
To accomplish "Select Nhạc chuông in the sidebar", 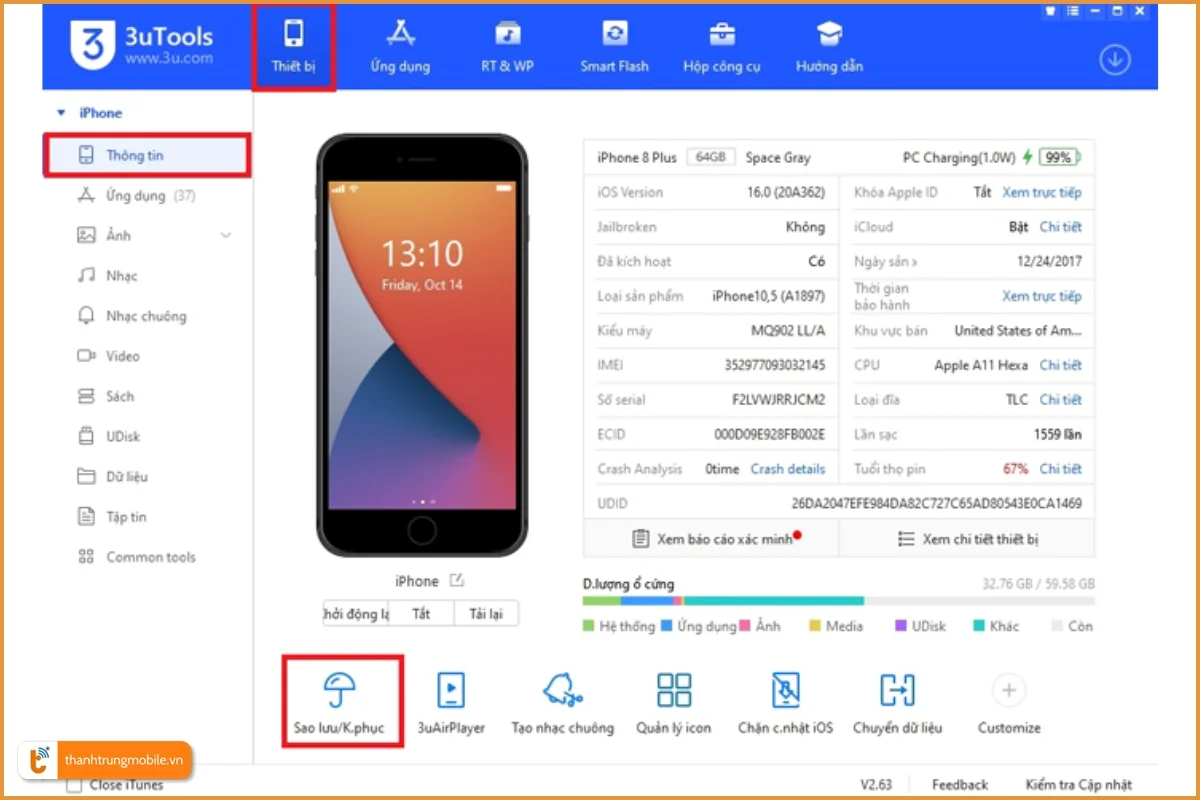I will click(145, 316).
